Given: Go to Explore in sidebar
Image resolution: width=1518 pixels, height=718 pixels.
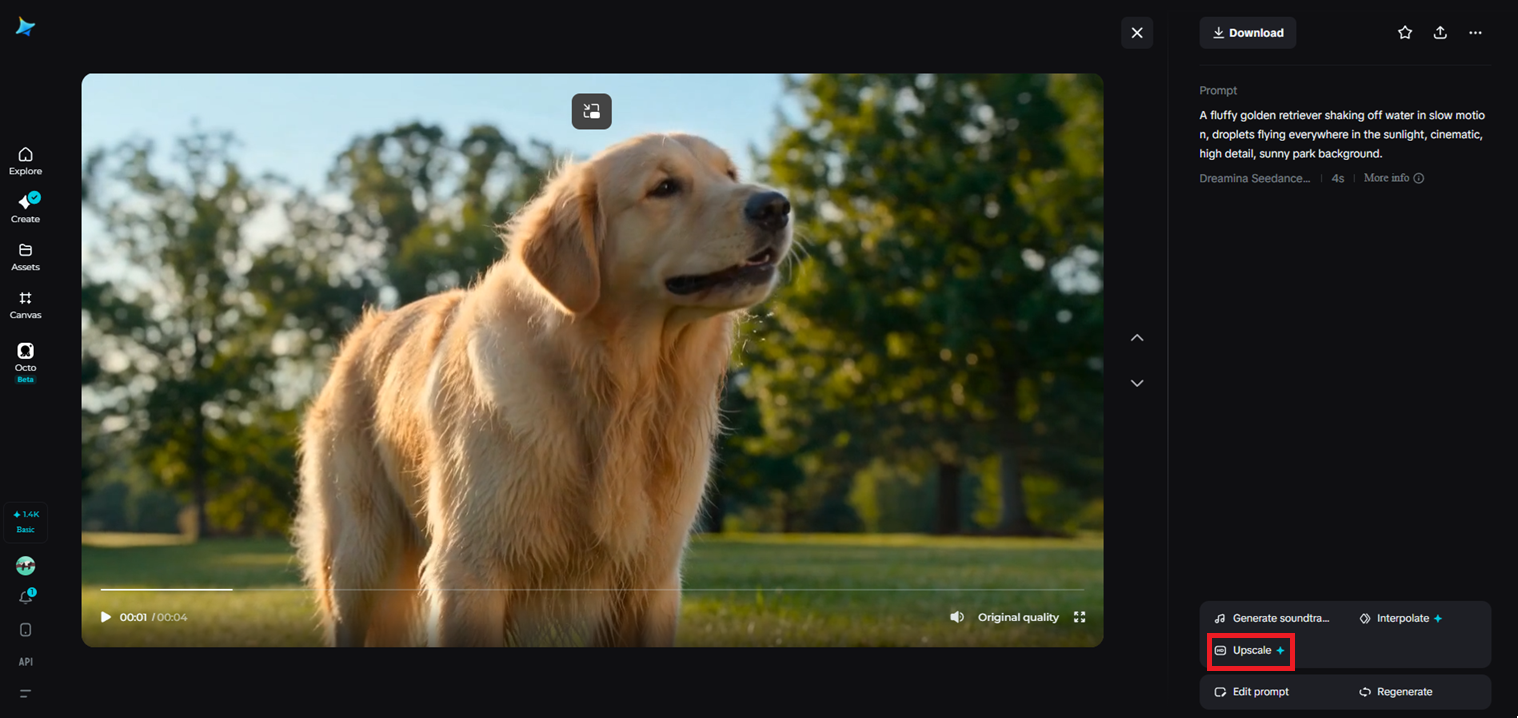Looking at the screenshot, I should [x=26, y=161].
